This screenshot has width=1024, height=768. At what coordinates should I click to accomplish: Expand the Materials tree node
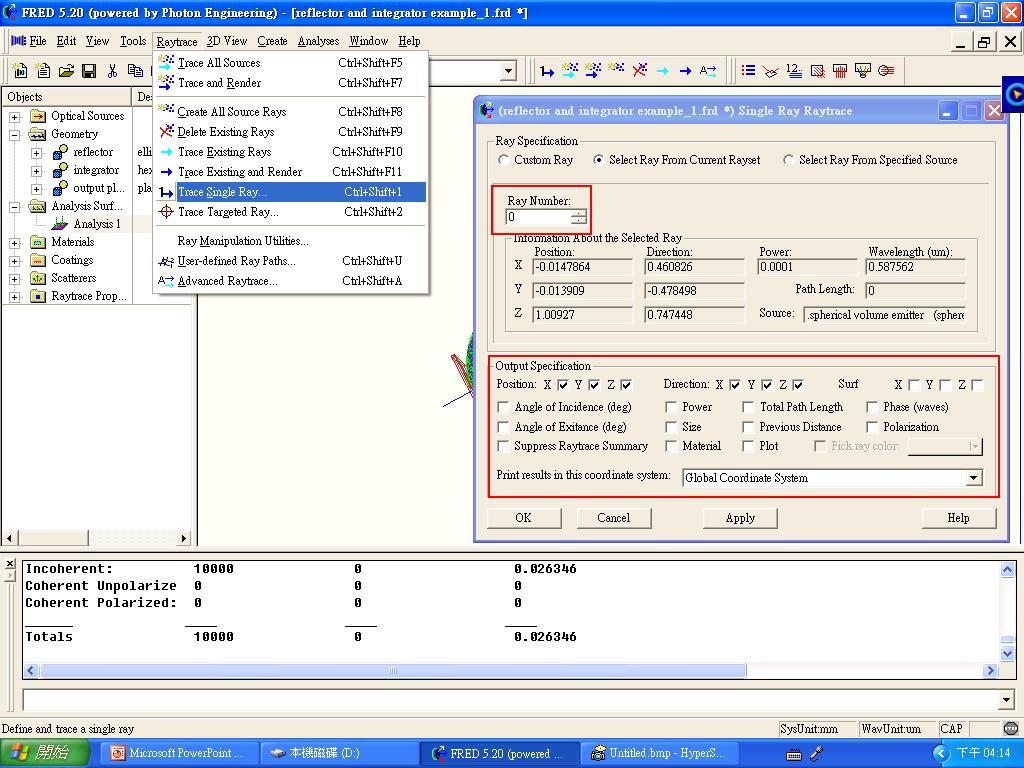[14, 243]
